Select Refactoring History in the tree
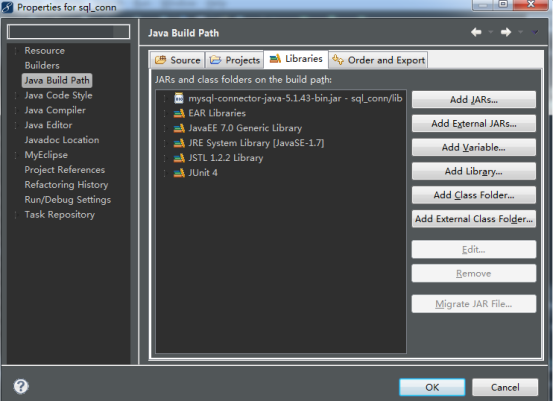This screenshot has height=402, width=554. click(66, 185)
